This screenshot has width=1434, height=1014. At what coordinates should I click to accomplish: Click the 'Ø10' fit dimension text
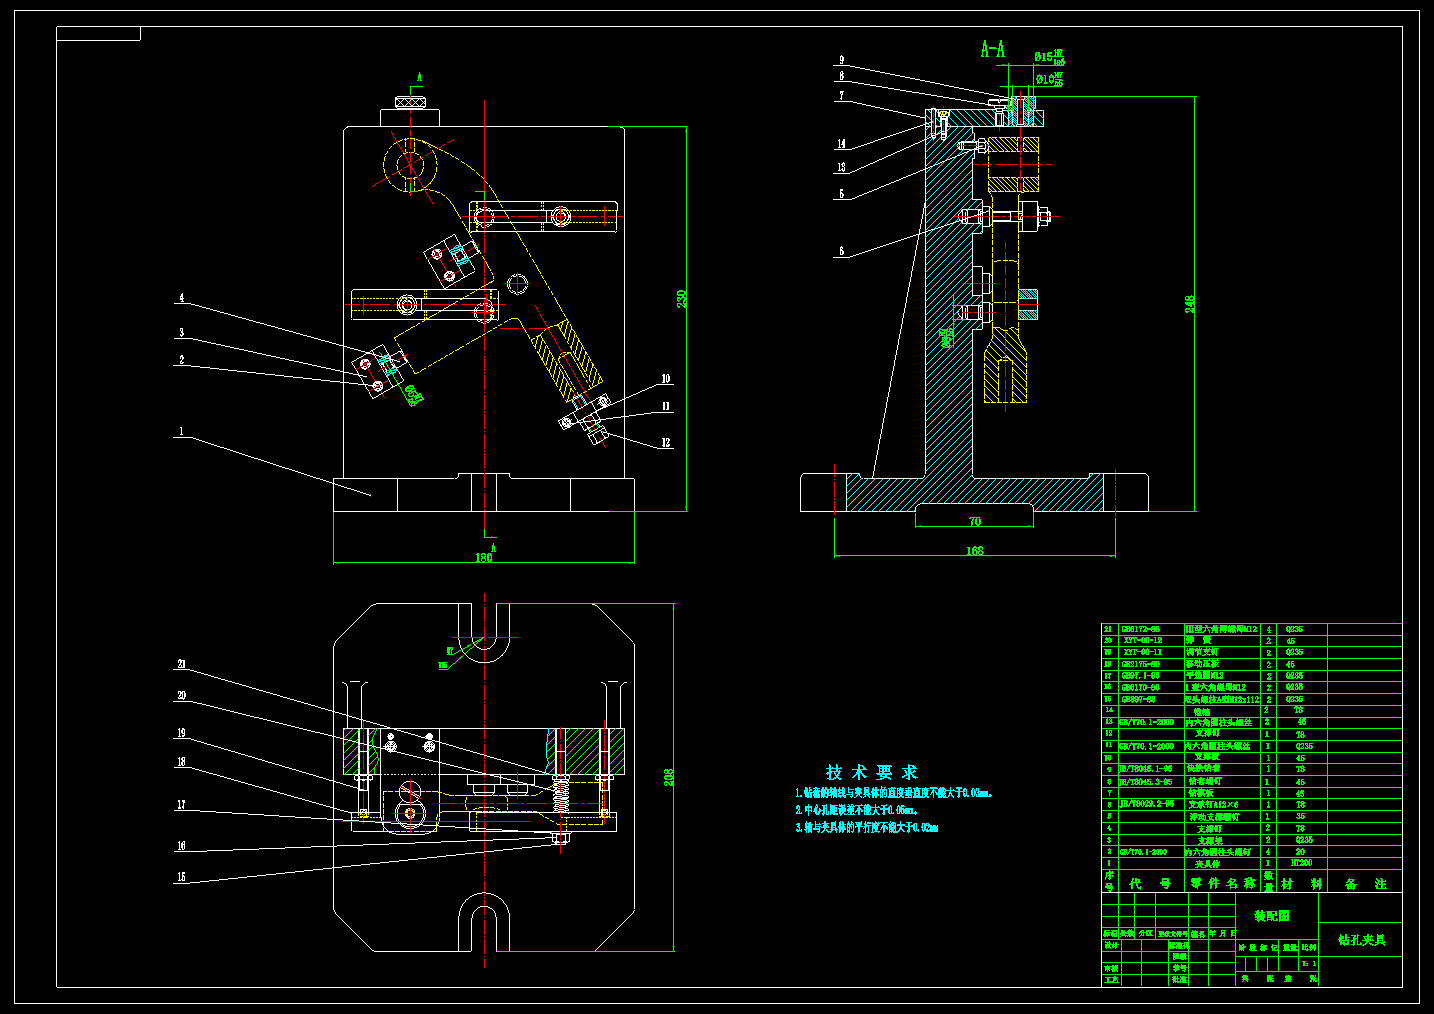1049,78
